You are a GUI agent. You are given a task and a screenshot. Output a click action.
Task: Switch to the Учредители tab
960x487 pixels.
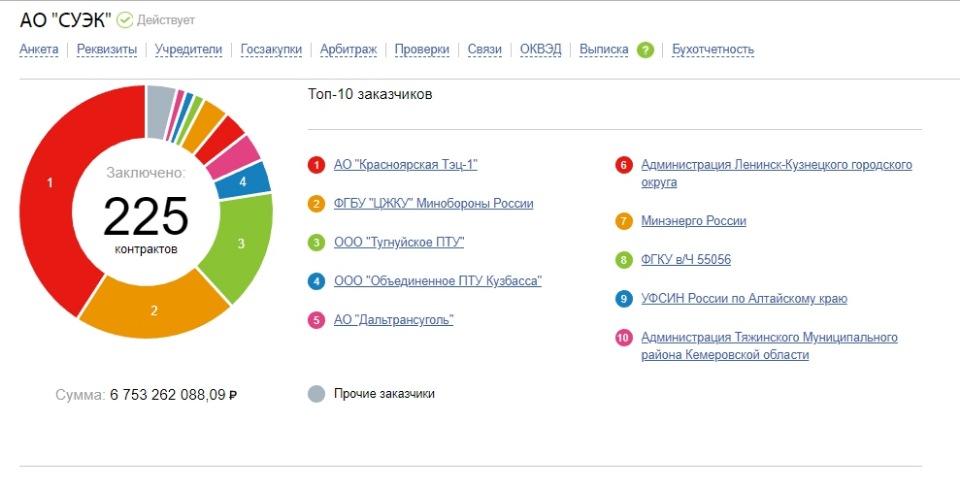tap(189, 50)
